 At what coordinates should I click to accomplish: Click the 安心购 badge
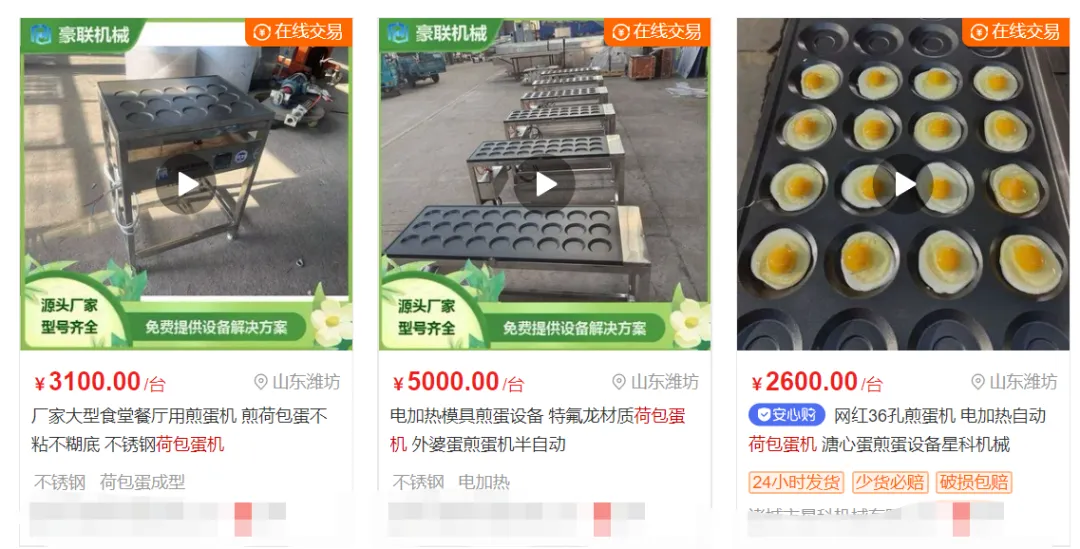(x=787, y=415)
